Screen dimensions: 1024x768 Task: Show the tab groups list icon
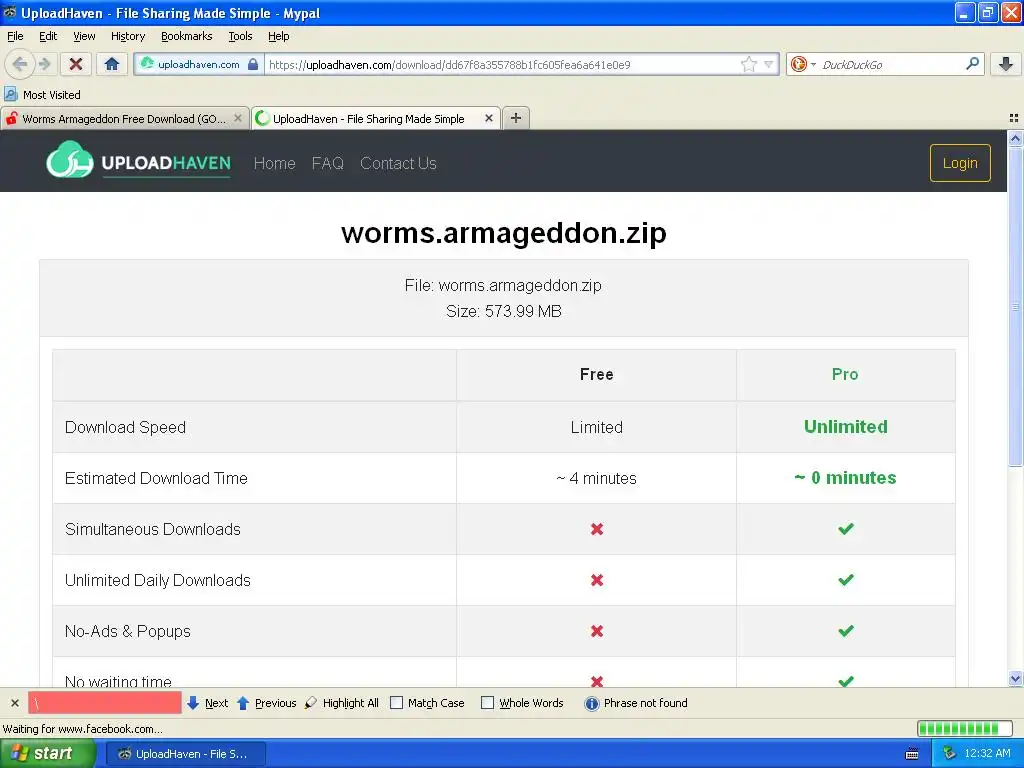tap(1014, 118)
